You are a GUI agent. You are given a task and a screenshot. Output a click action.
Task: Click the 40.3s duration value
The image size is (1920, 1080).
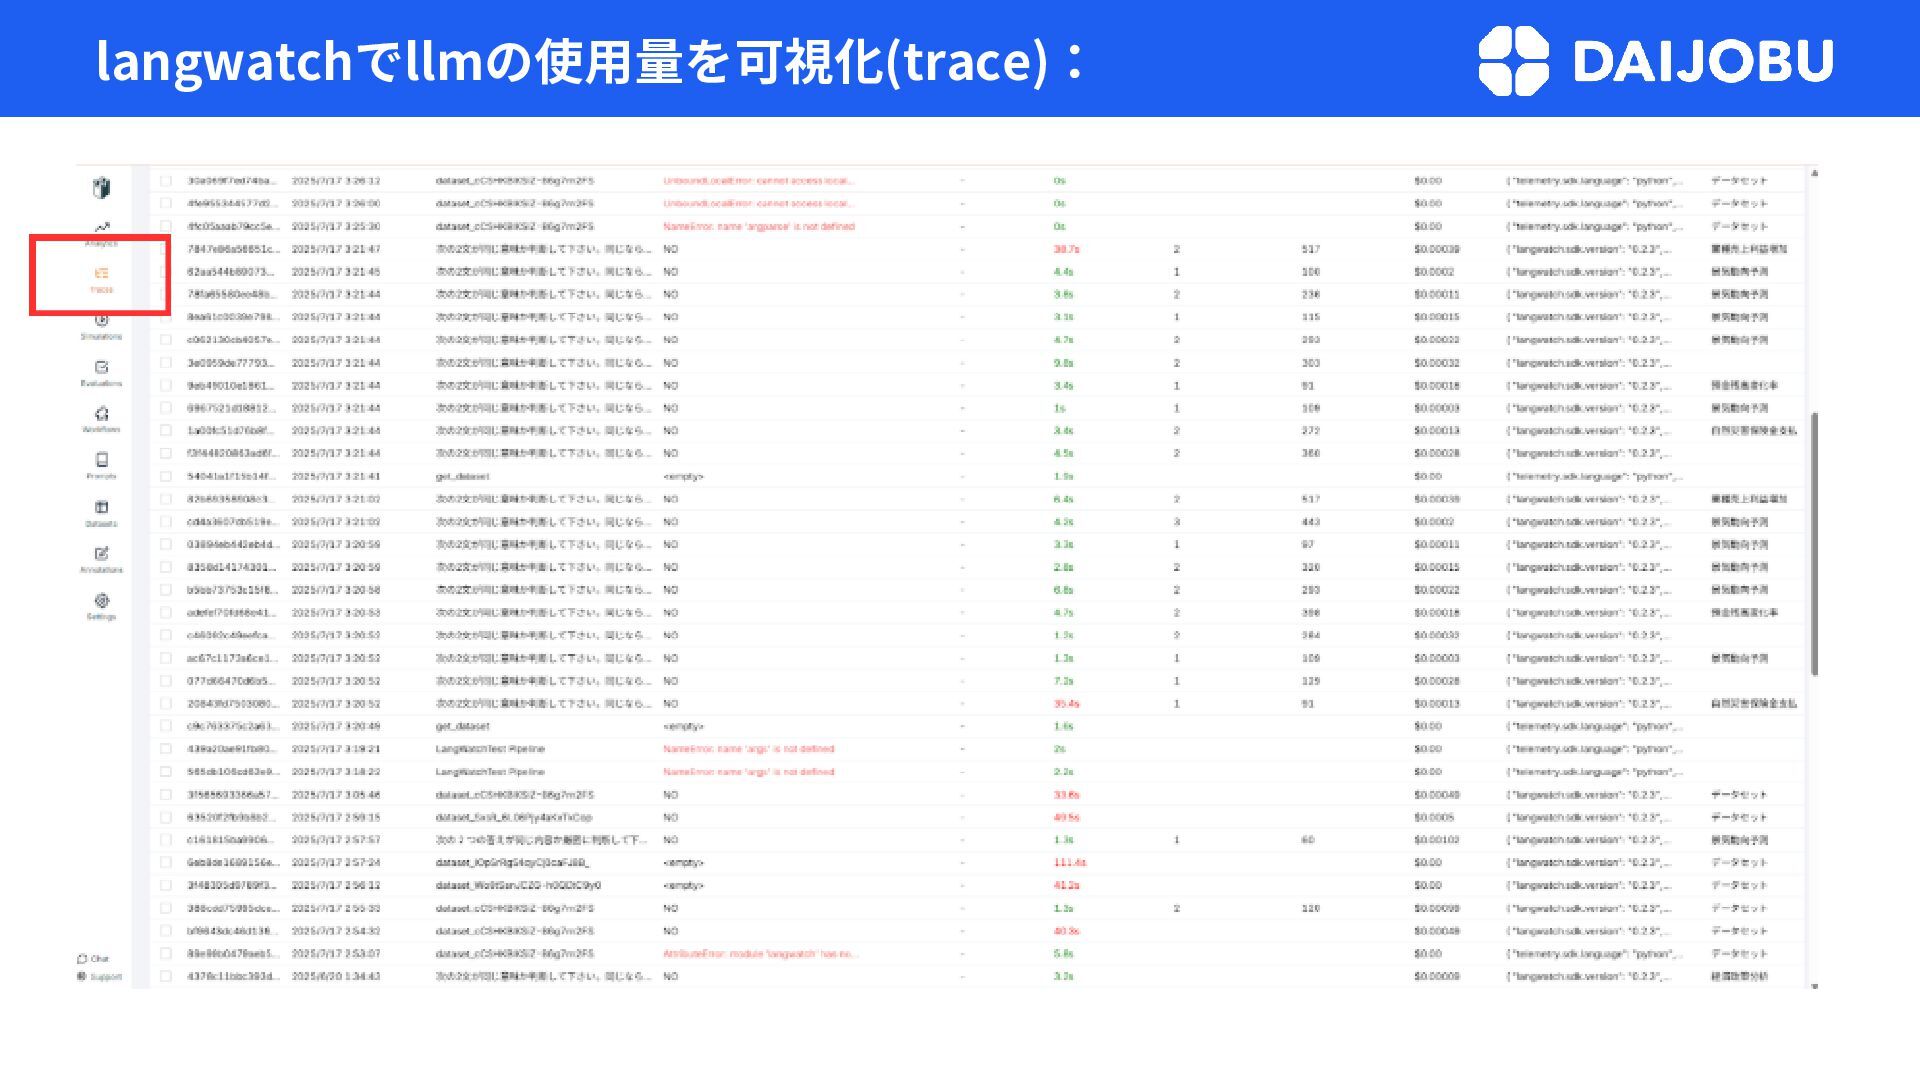coord(1066,930)
